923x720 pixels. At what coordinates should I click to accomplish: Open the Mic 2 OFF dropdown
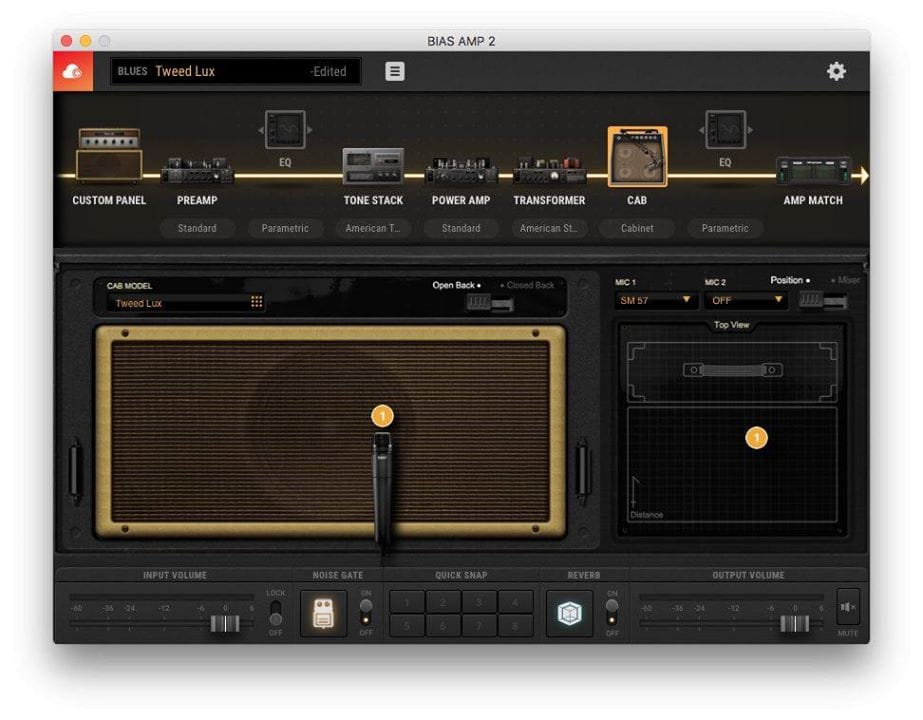point(746,300)
